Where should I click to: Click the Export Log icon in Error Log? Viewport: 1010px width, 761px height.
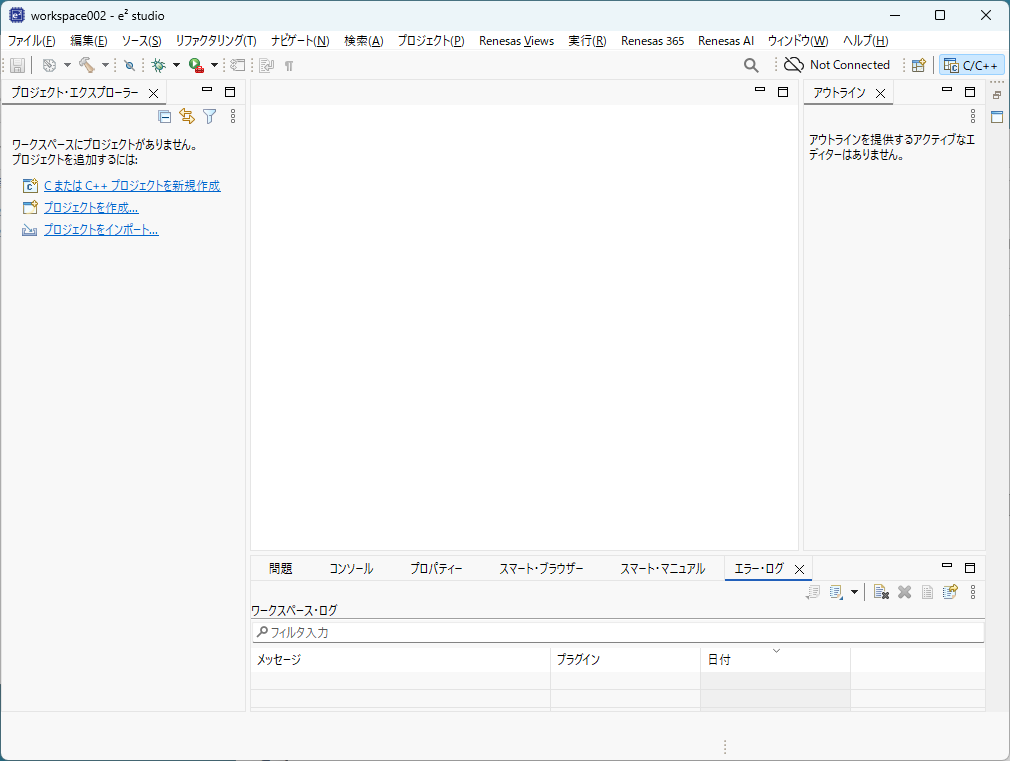tap(813, 592)
